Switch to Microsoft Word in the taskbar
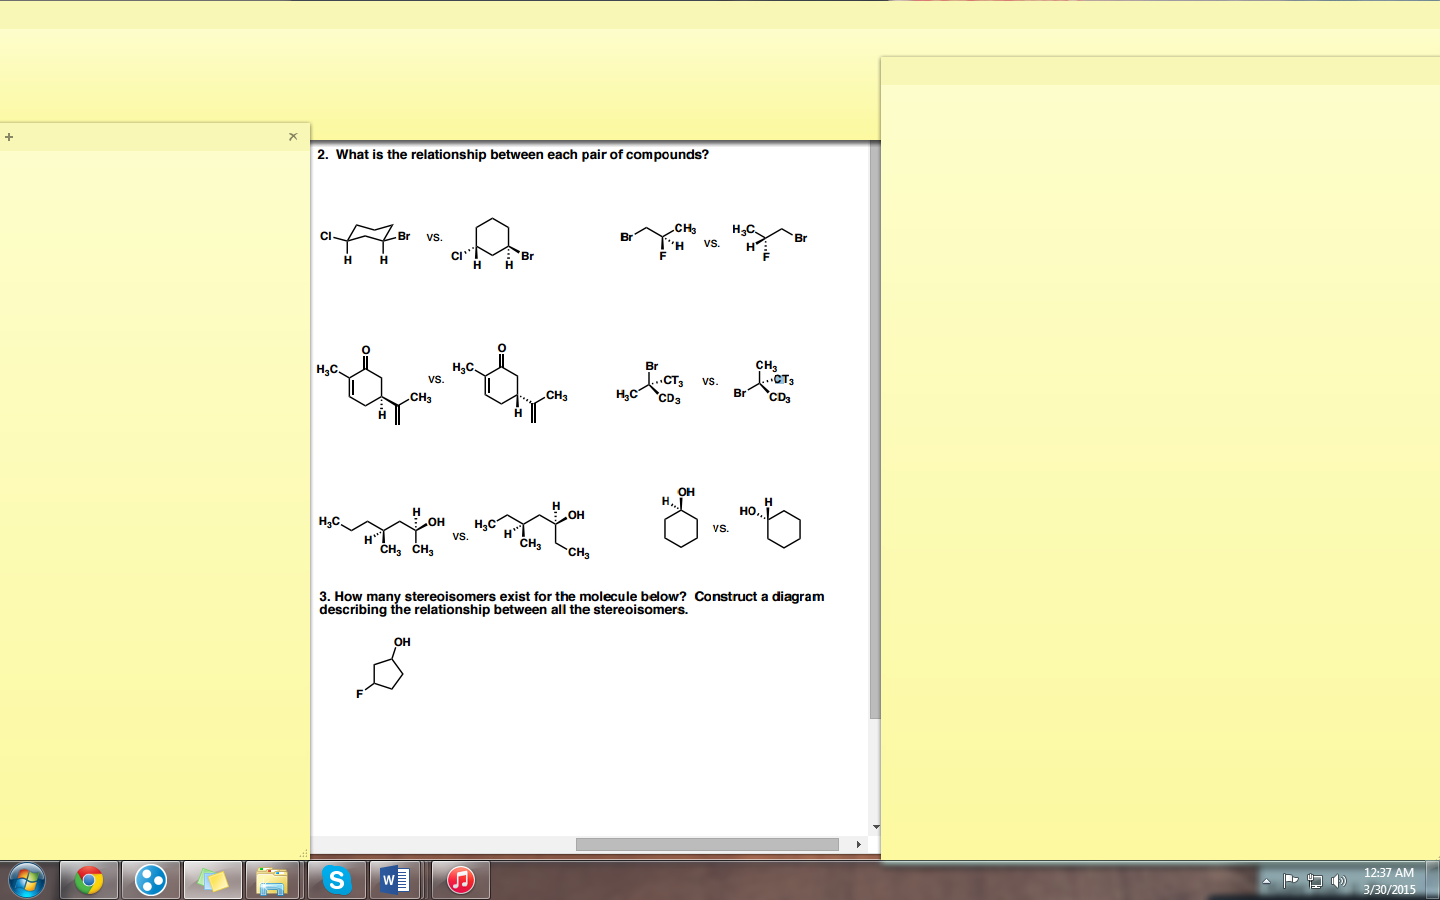 tap(397, 880)
